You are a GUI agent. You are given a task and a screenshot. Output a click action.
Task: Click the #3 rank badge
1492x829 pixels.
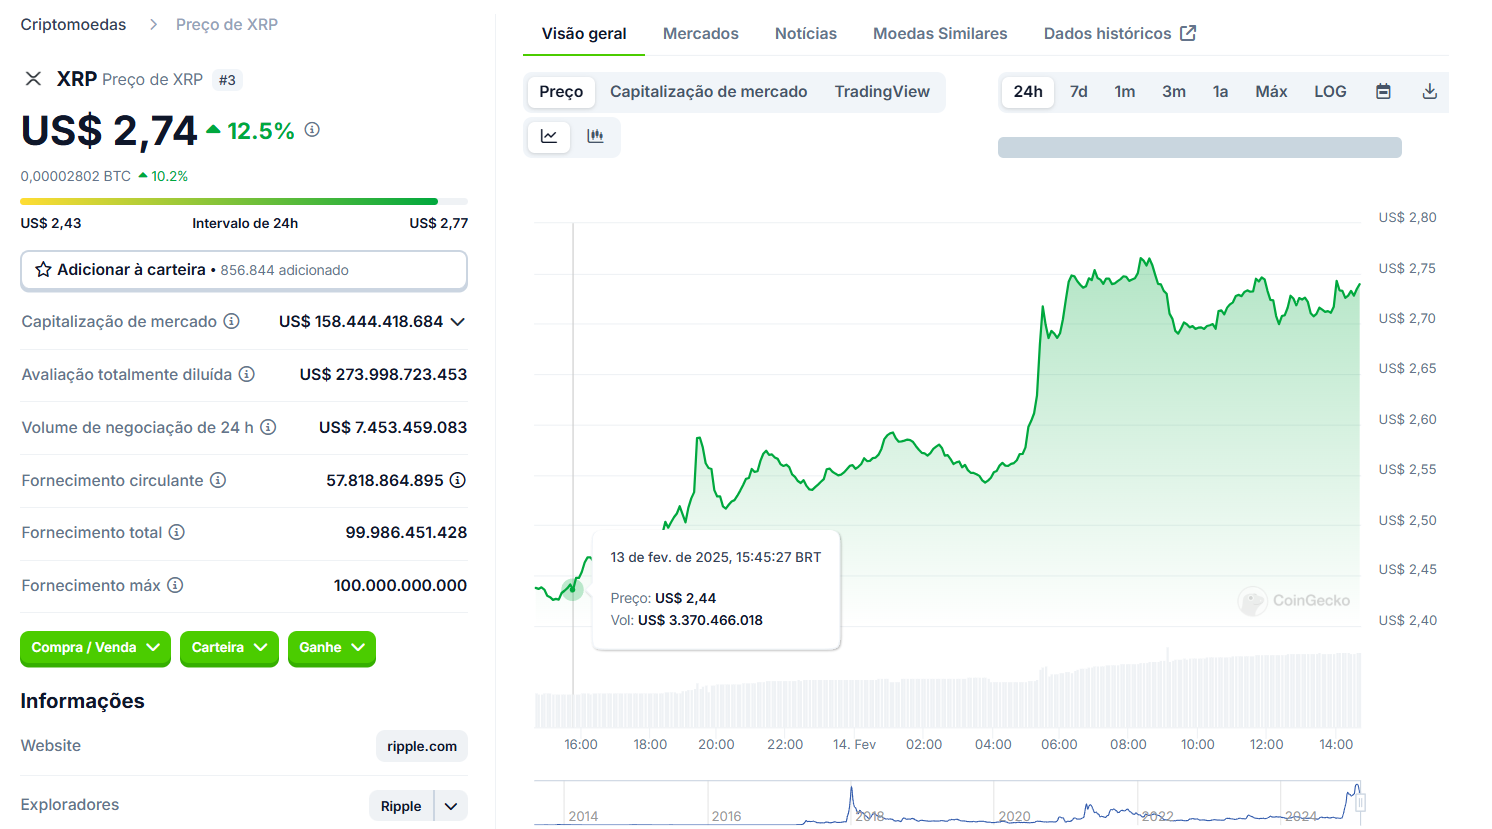pos(227,80)
